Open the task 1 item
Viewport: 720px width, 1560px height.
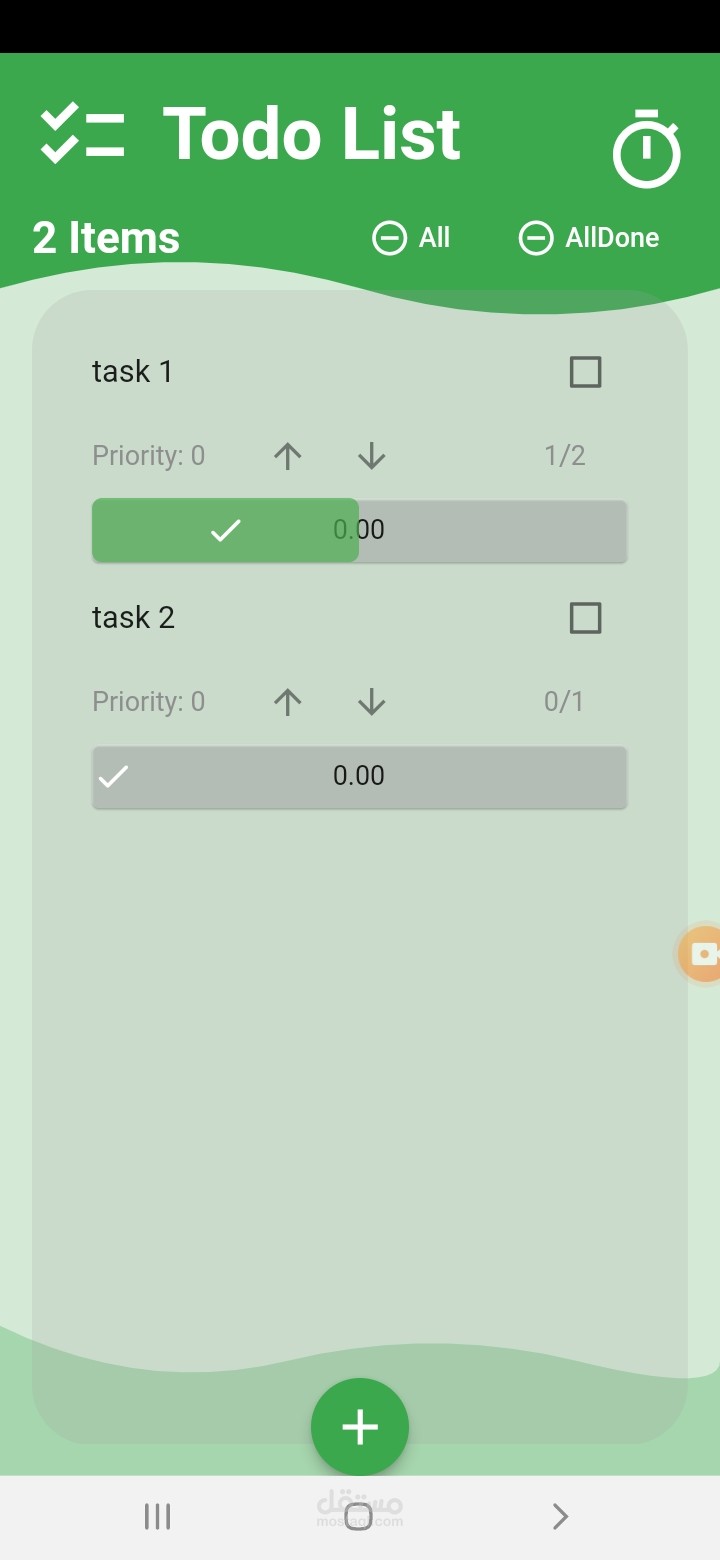(x=133, y=372)
